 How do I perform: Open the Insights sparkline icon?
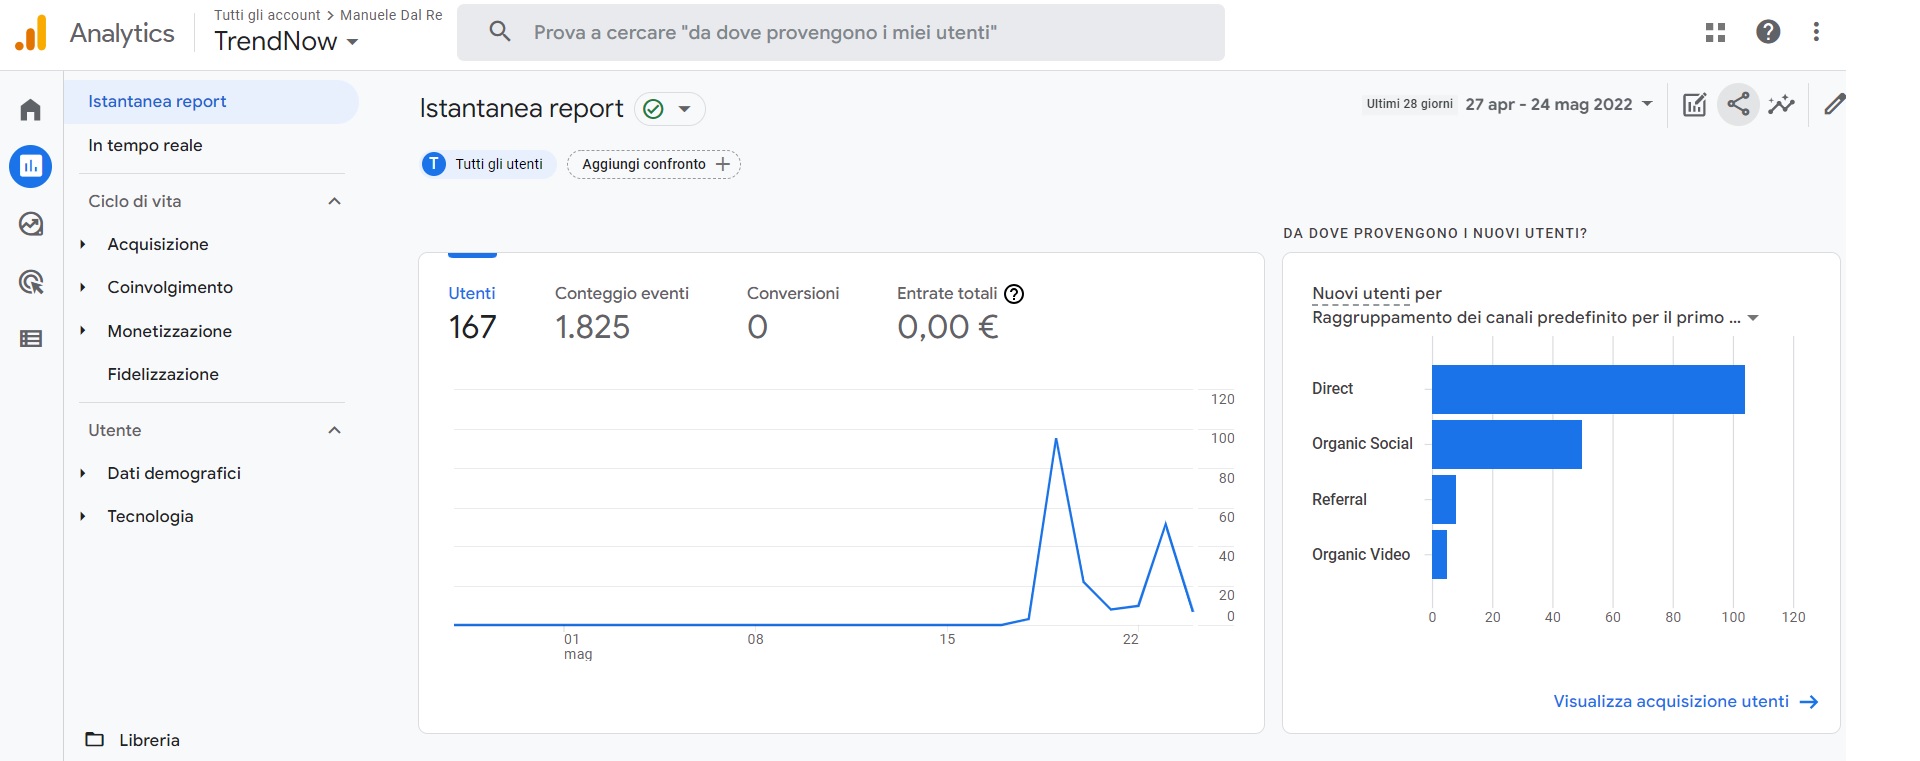click(1781, 104)
